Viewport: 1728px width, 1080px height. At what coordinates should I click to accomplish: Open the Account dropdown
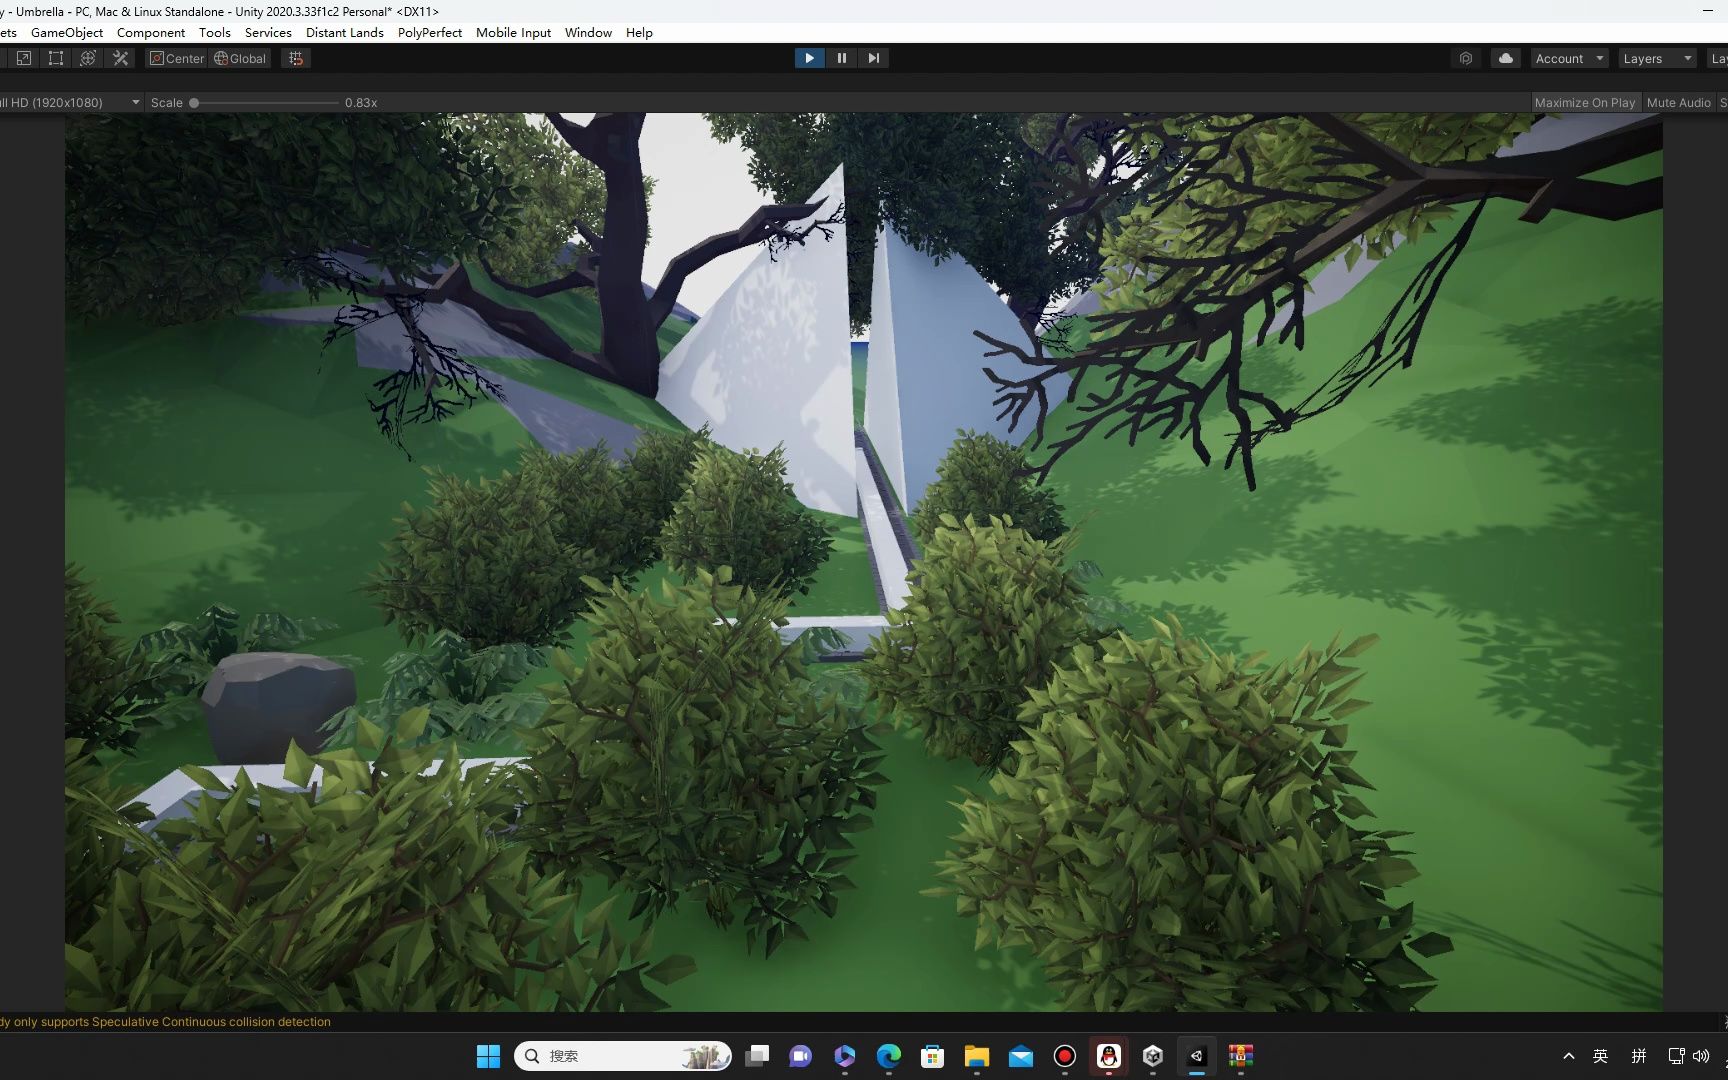pyautogui.click(x=1569, y=59)
